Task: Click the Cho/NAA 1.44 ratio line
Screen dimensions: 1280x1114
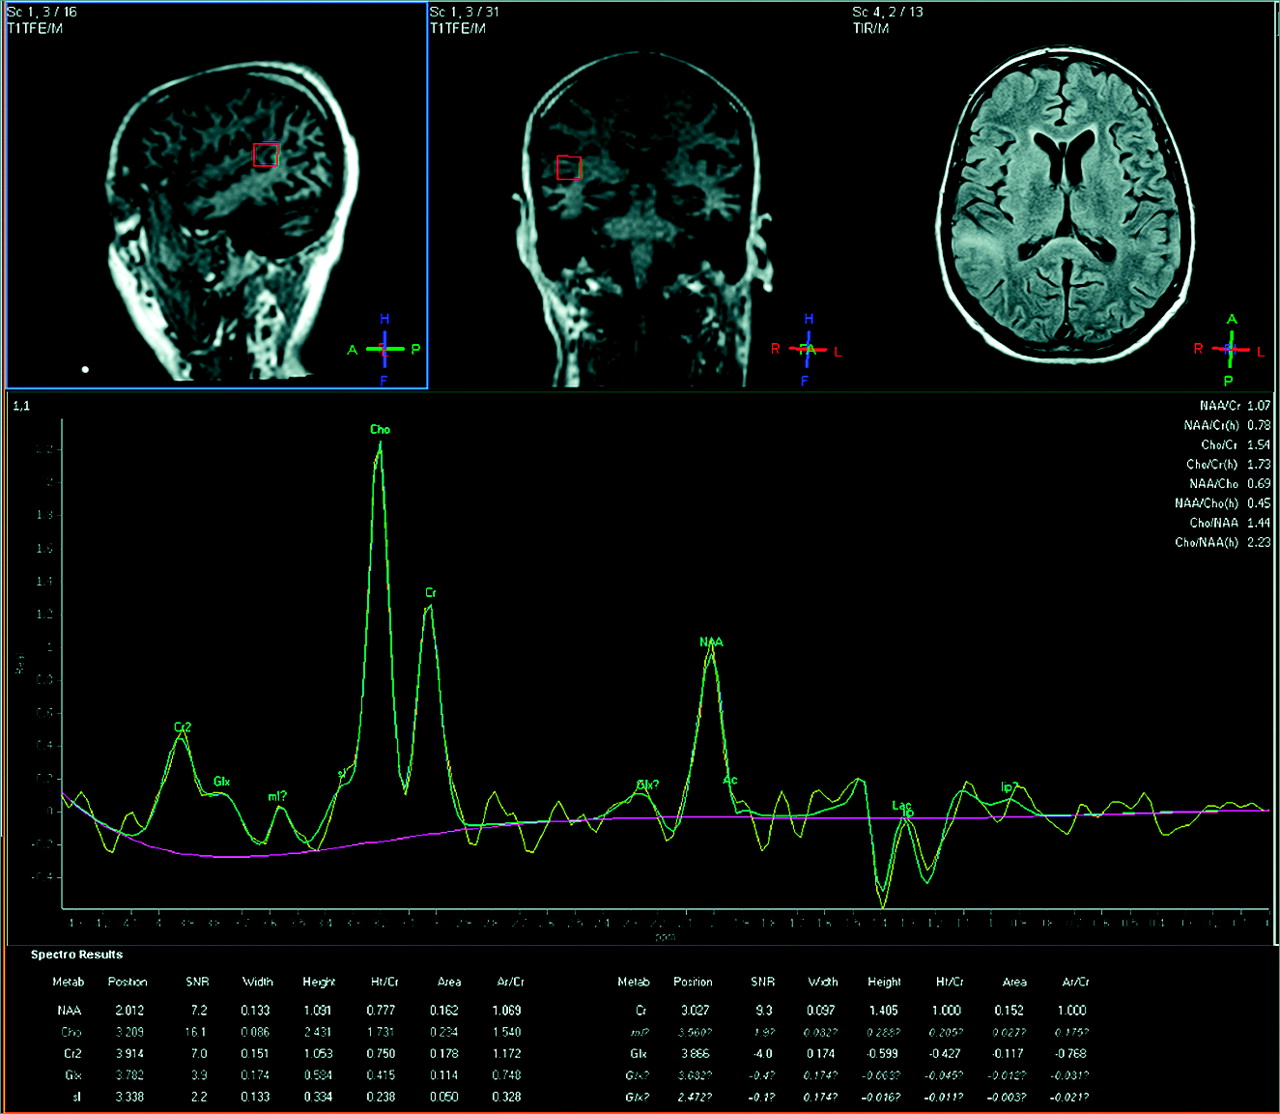Action: tap(1230, 523)
